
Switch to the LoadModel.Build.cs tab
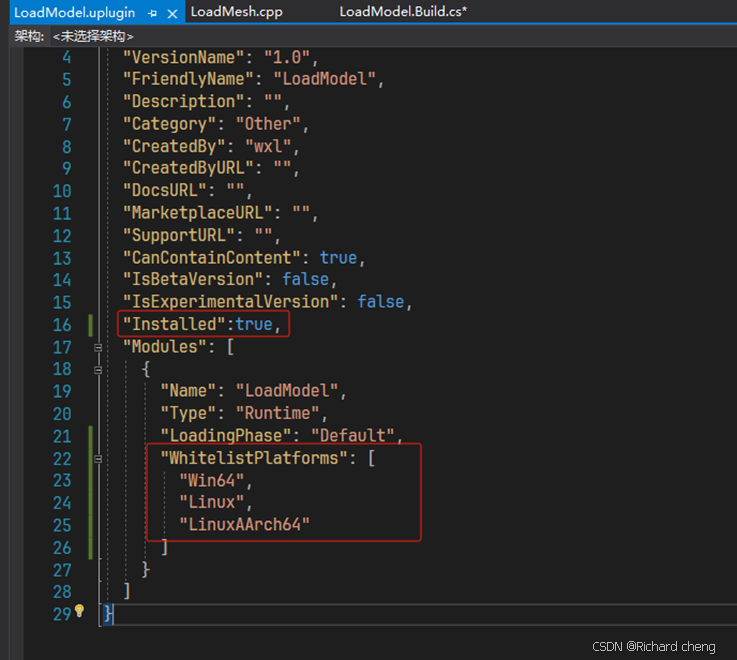tap(403, 12)
